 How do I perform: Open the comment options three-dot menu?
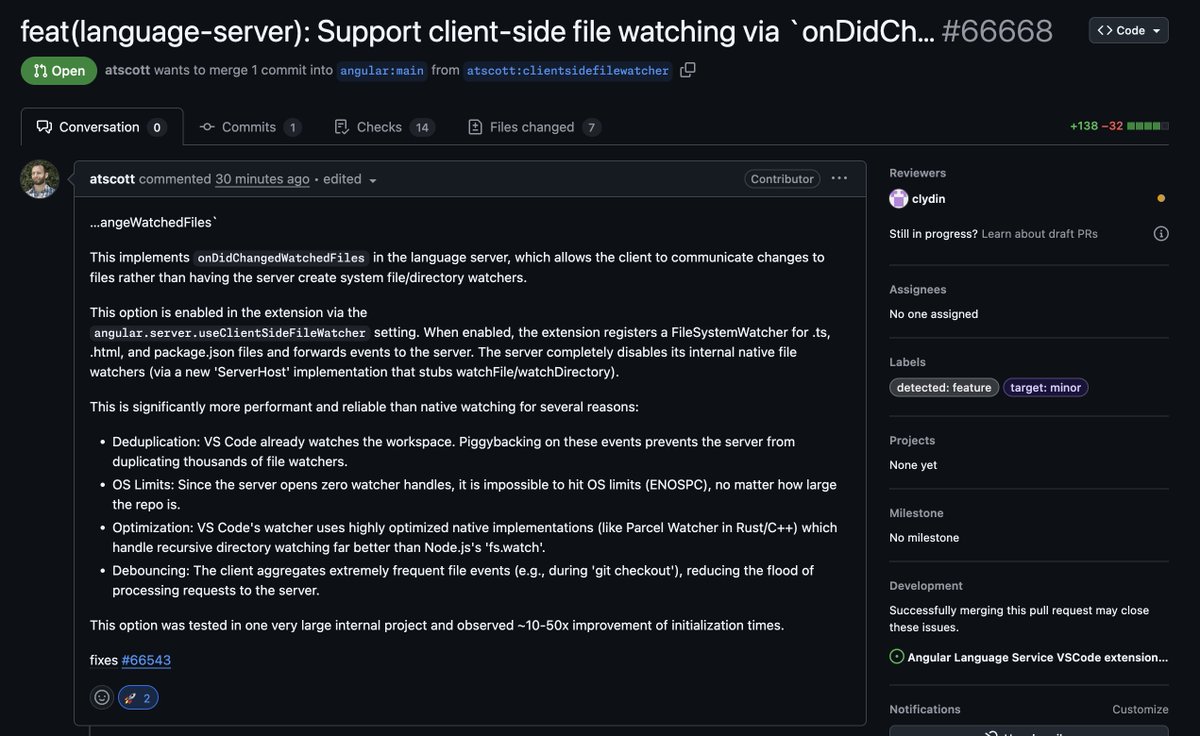click(839, 178)
